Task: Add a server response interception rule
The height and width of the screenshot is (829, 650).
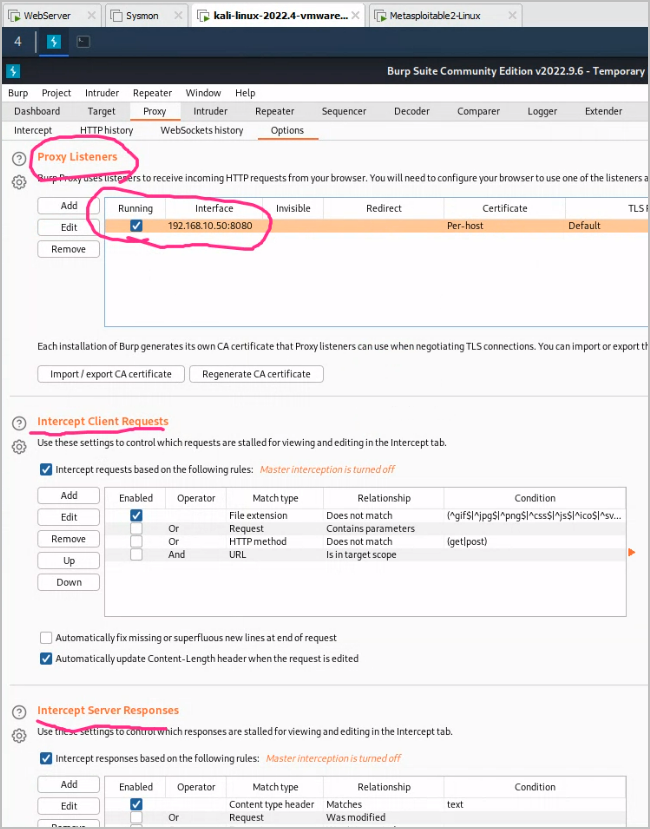Action: 69,784
